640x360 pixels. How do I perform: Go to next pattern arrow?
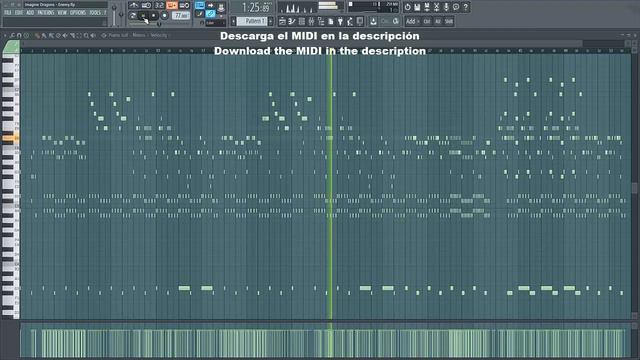tap(271, 21)
